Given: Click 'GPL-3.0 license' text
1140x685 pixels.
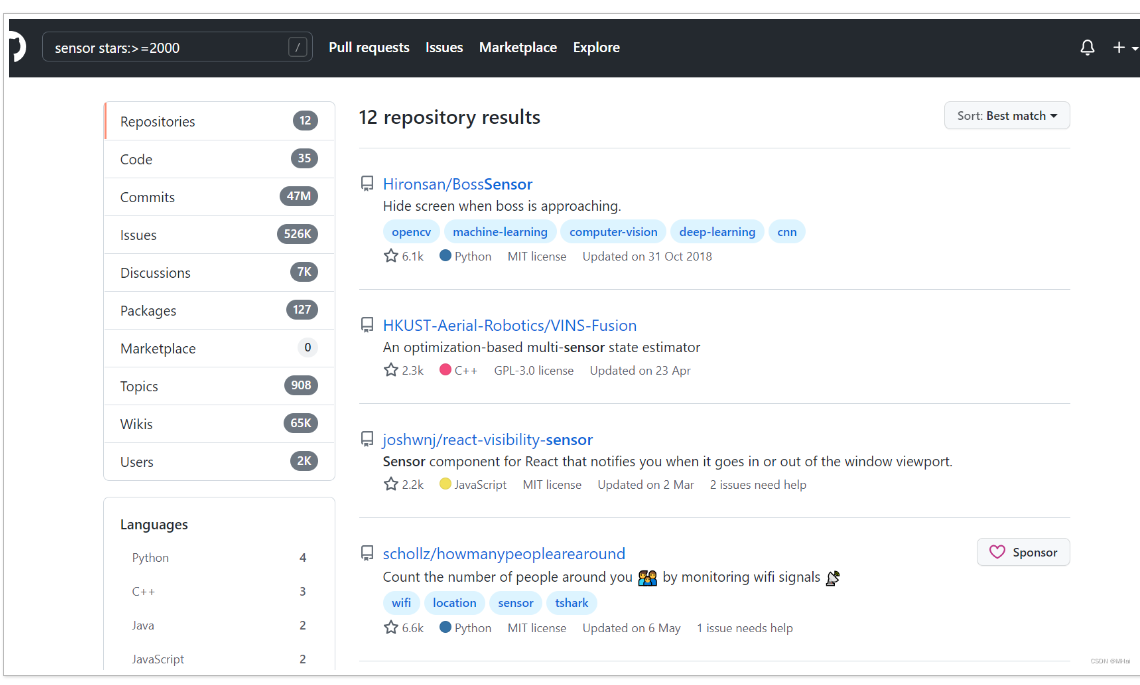Looking at the screenshot, I should (x=534, y=371).
